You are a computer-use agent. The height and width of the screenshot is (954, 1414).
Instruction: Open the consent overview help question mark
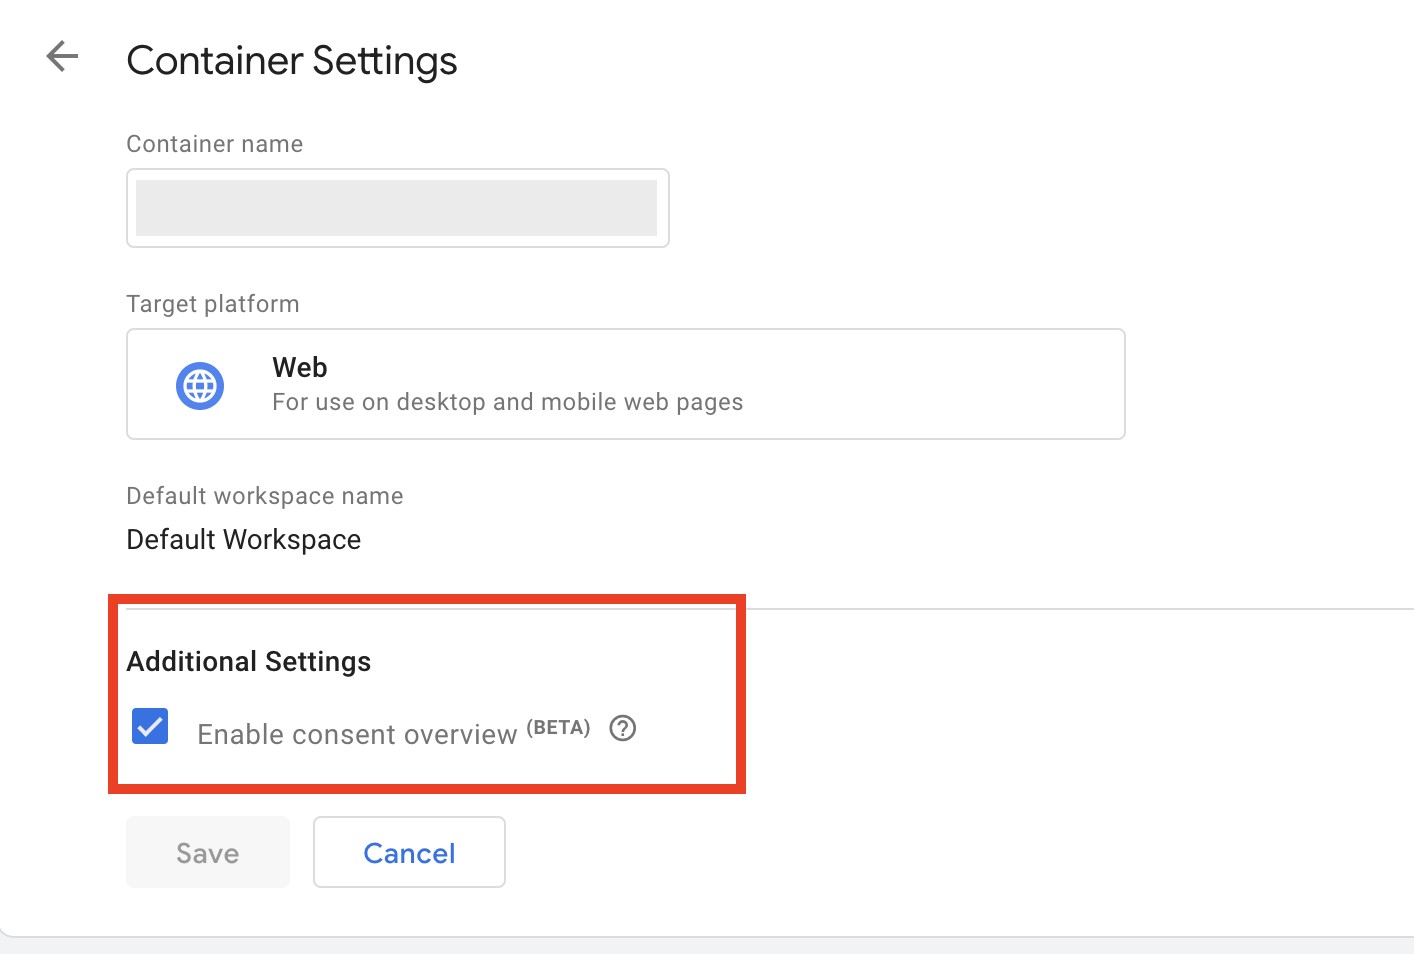(623, 728)
